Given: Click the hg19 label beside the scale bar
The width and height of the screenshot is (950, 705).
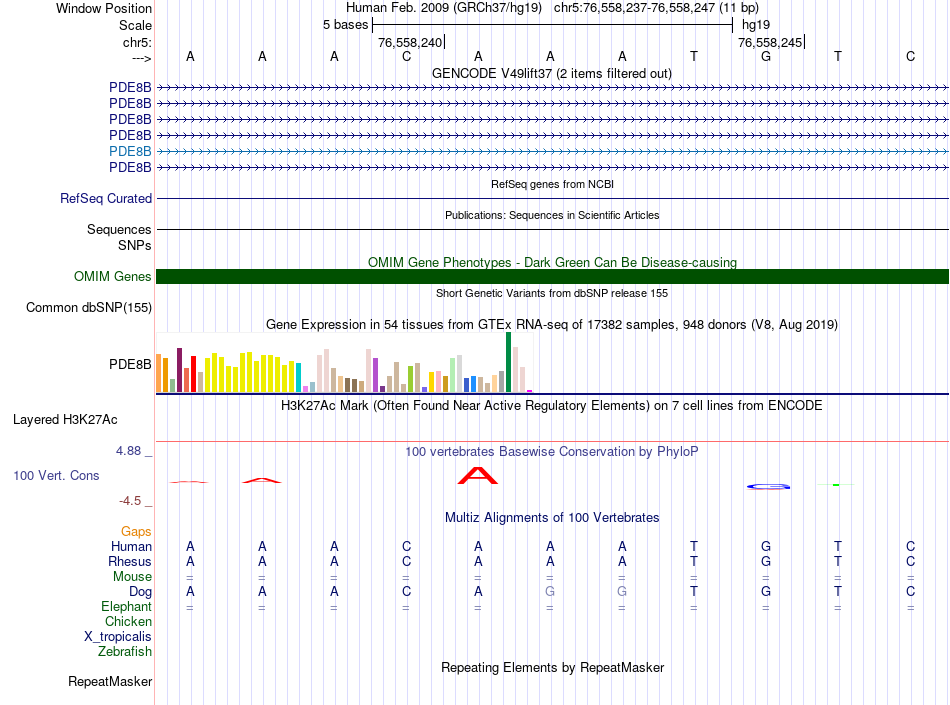Looking at the screenshot, I should coord(756,25).
